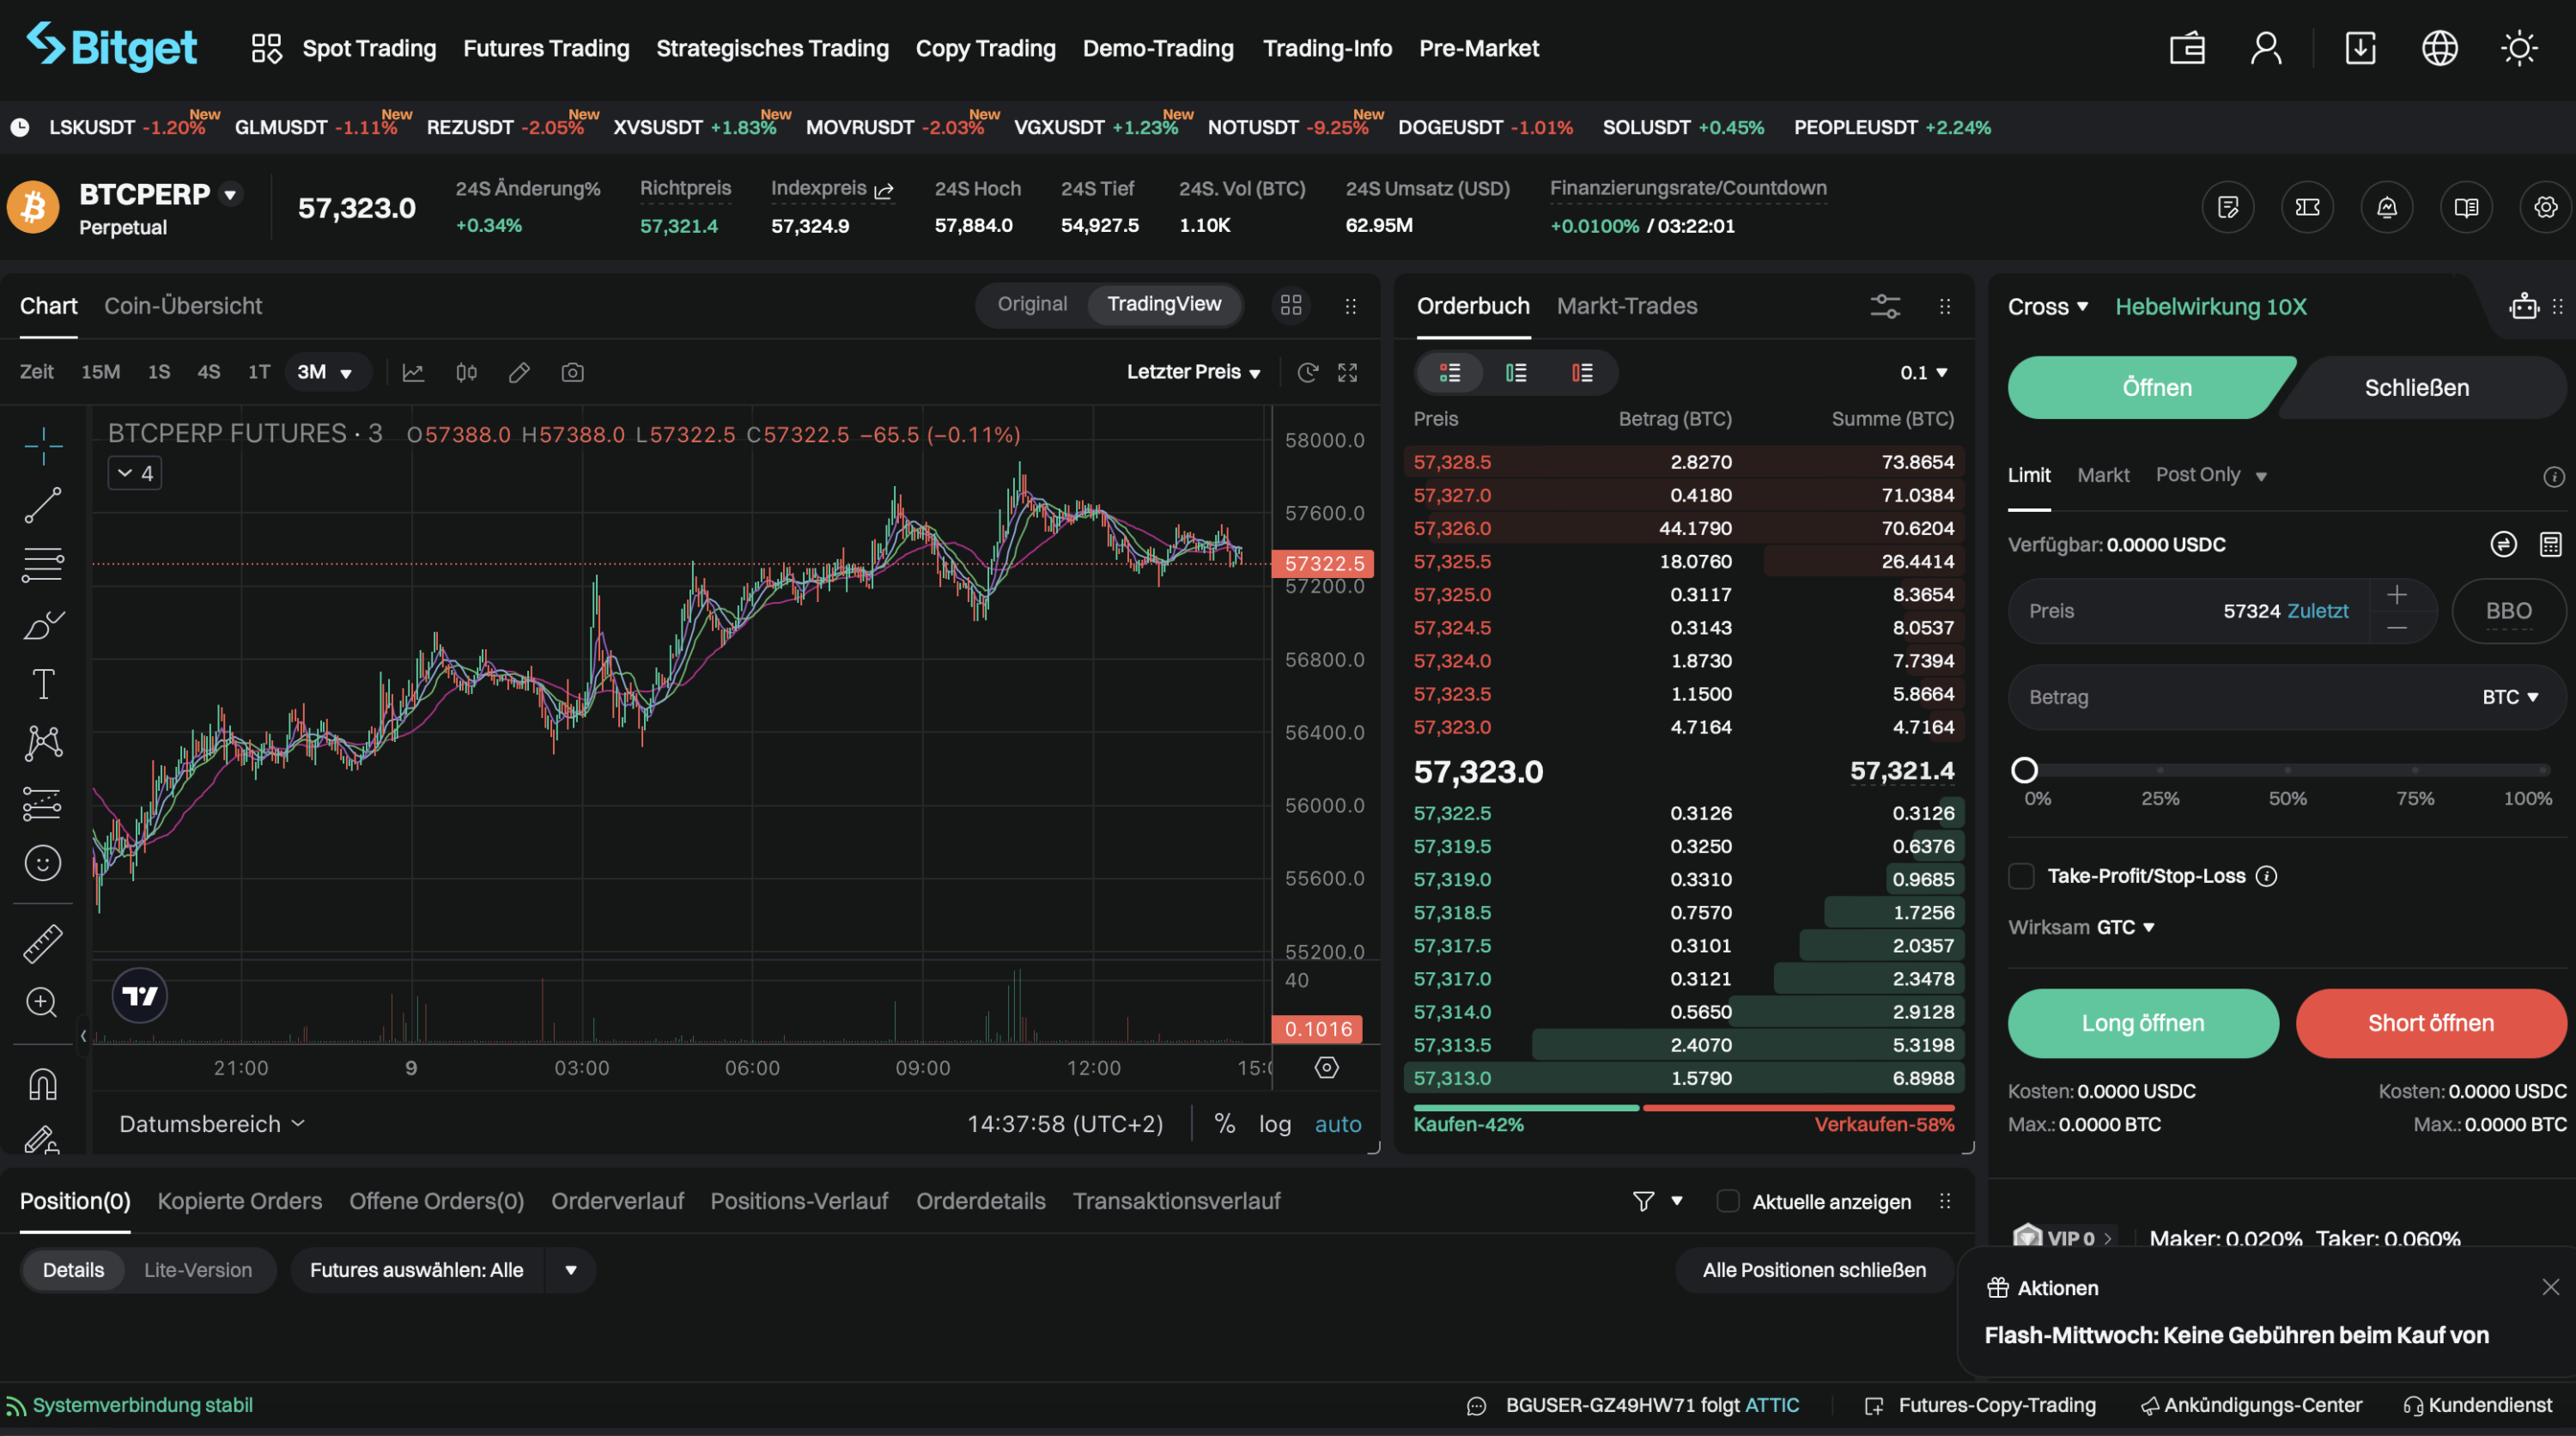The height and width of the screenshot is (1436, 2576).
Task: Select the ruler measure tool
Action: click(x=43, y=943)
